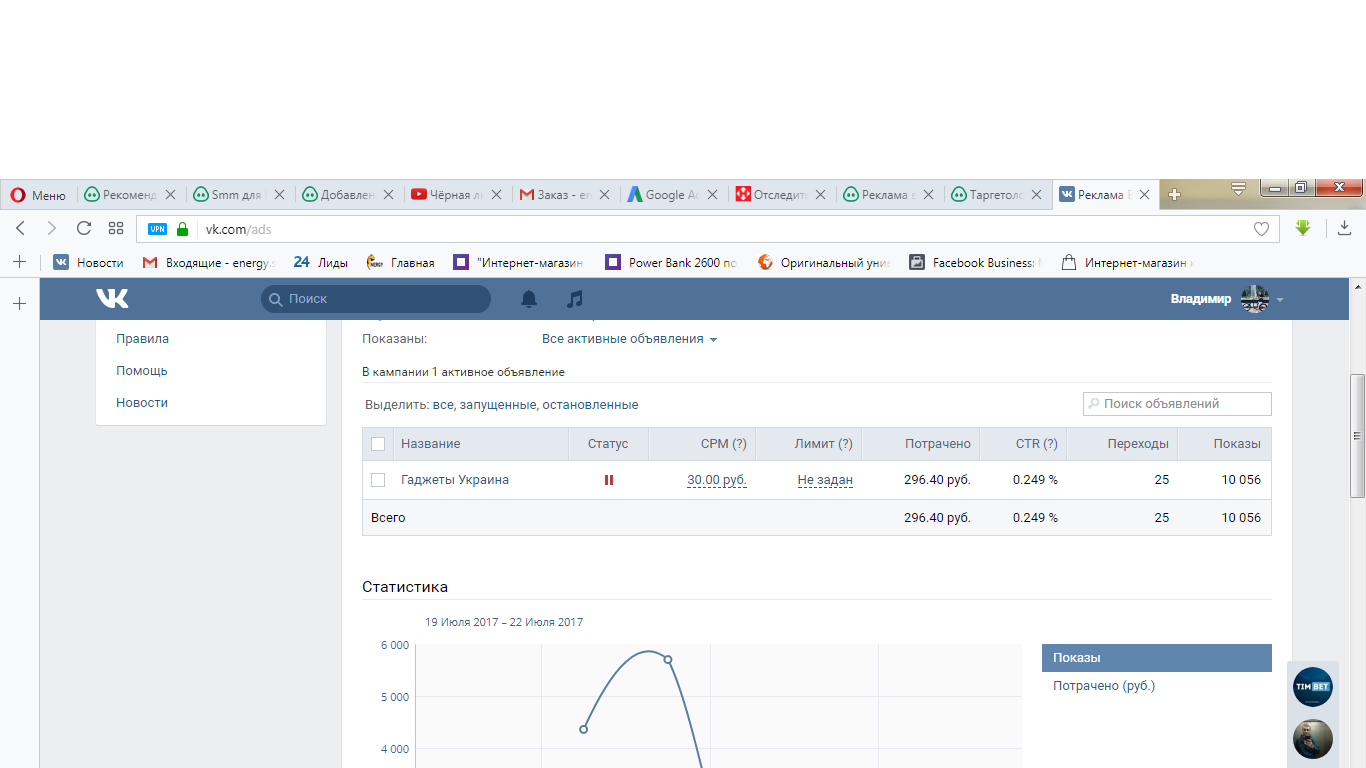Open a new tab with the plus button
This screenshot has width=1366, height=768.
(1175, 195)
